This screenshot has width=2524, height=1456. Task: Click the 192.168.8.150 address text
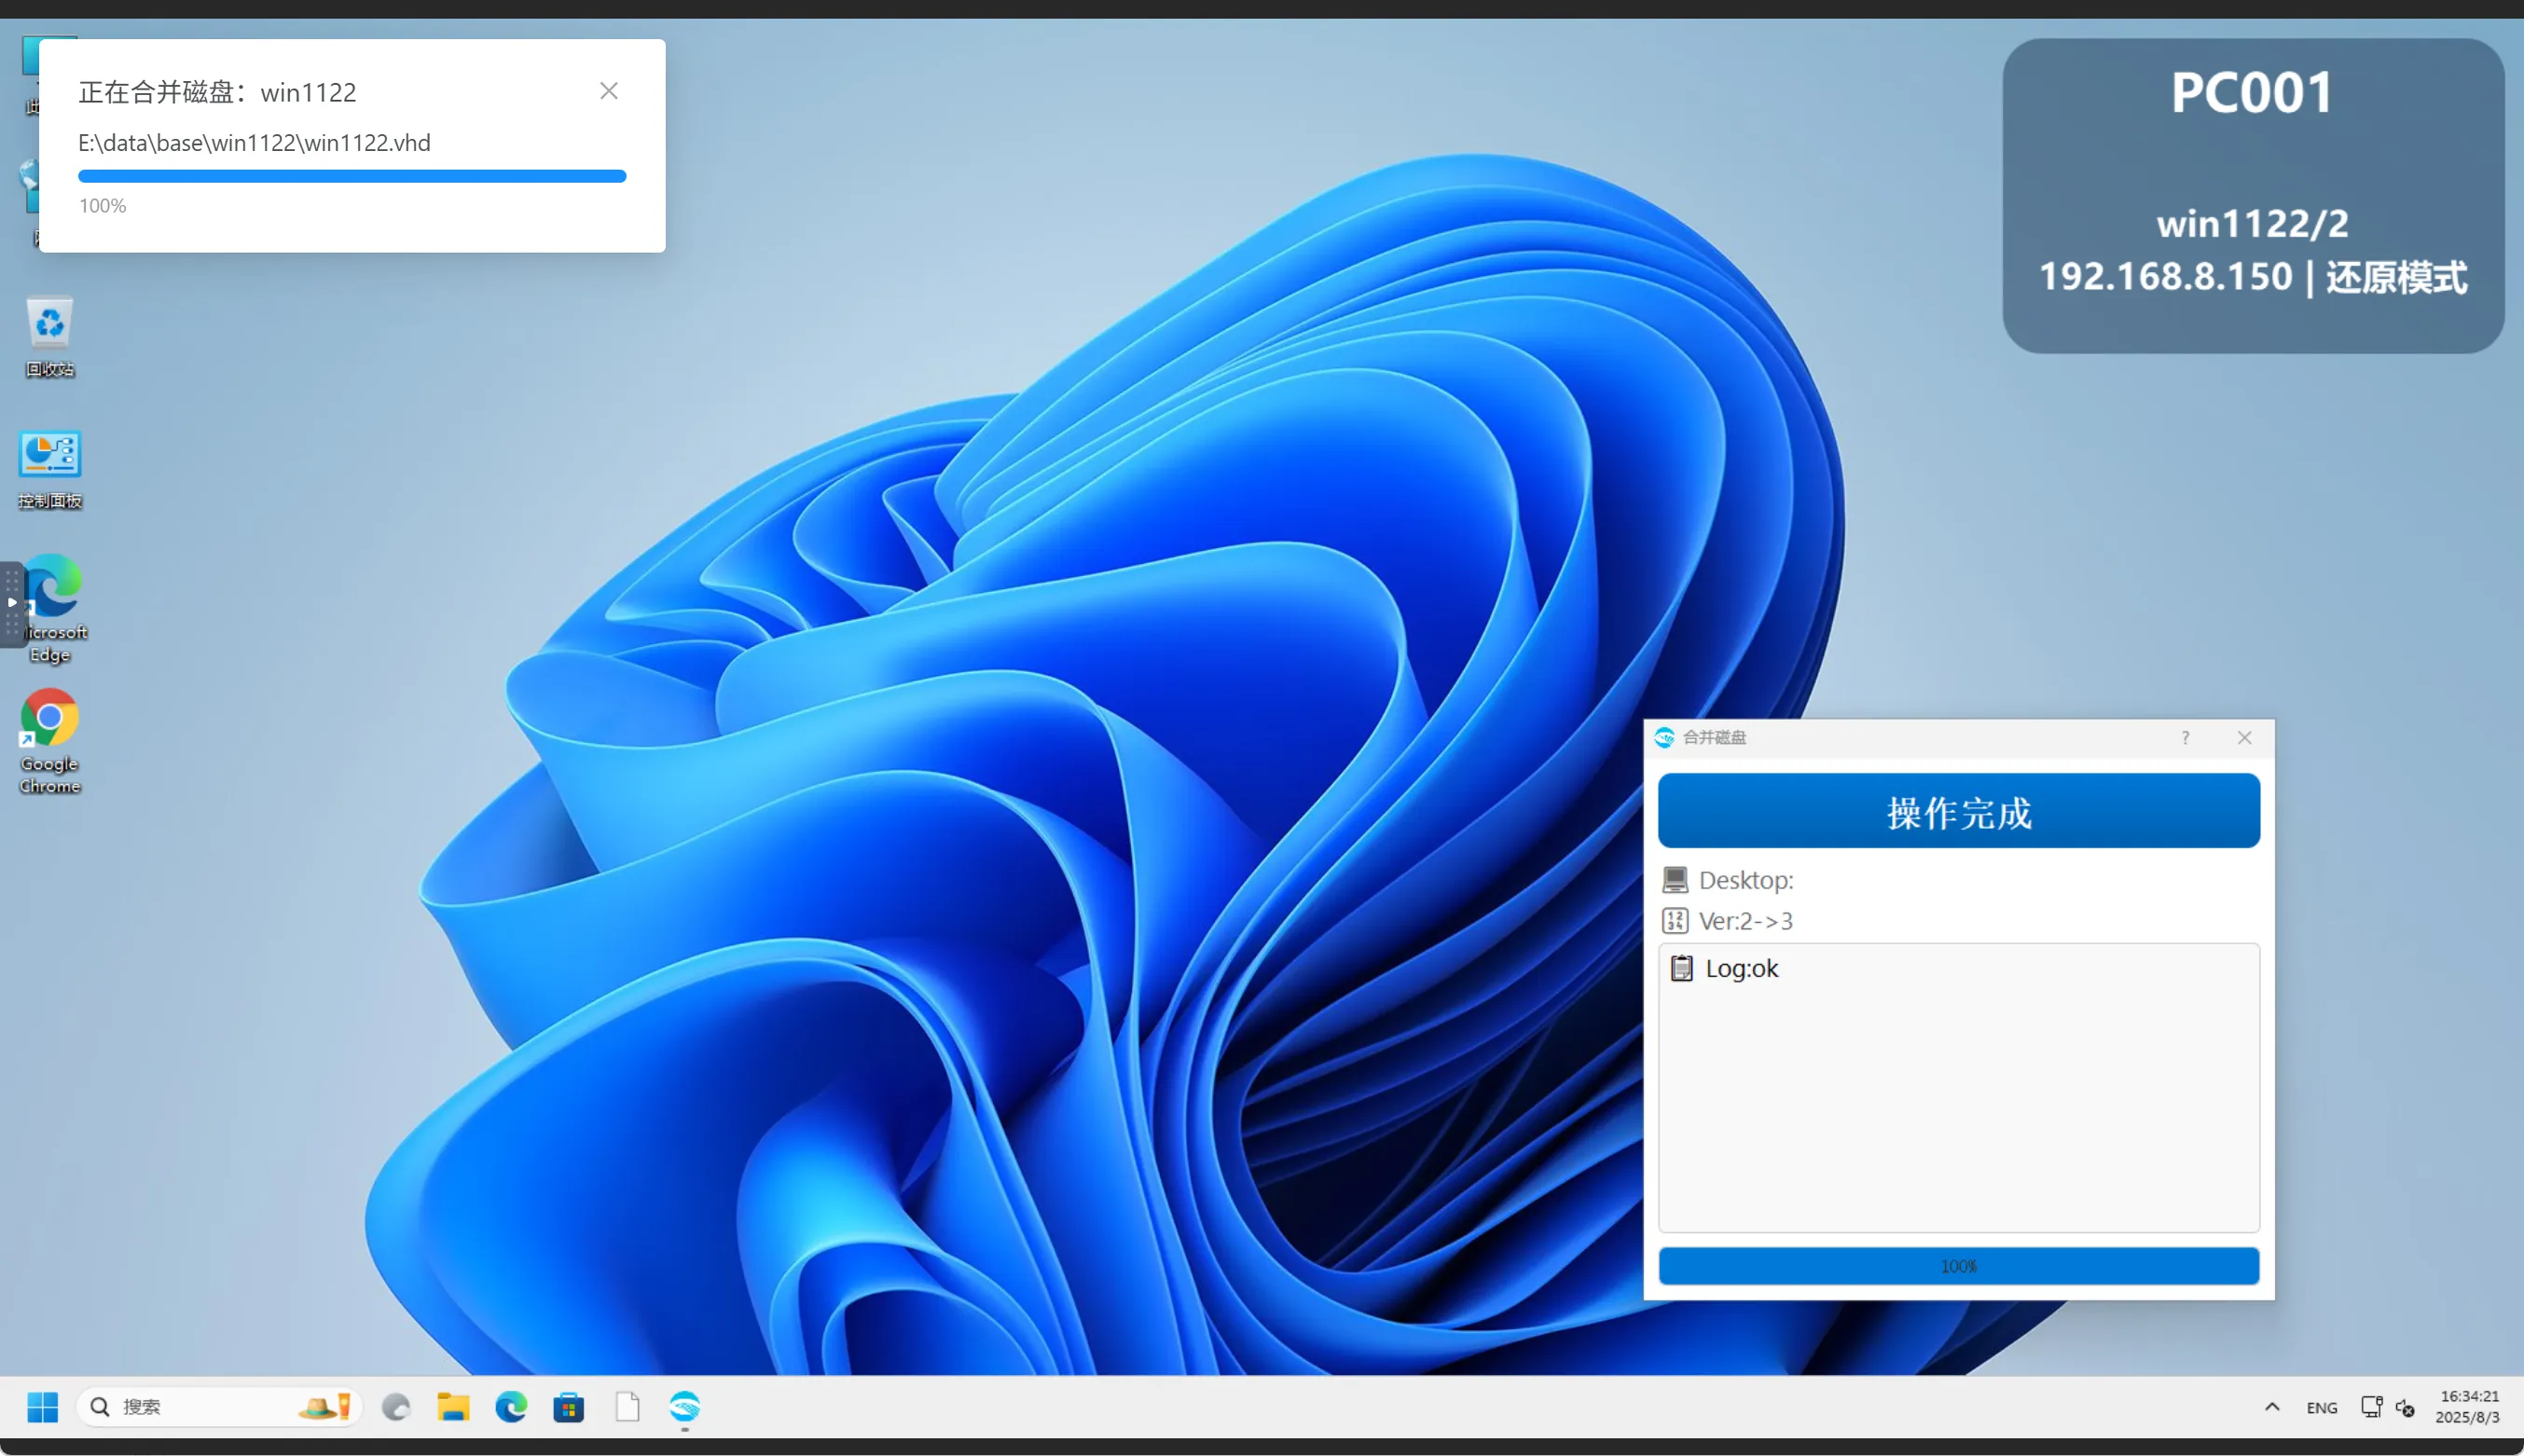[x=2165, y=276]
